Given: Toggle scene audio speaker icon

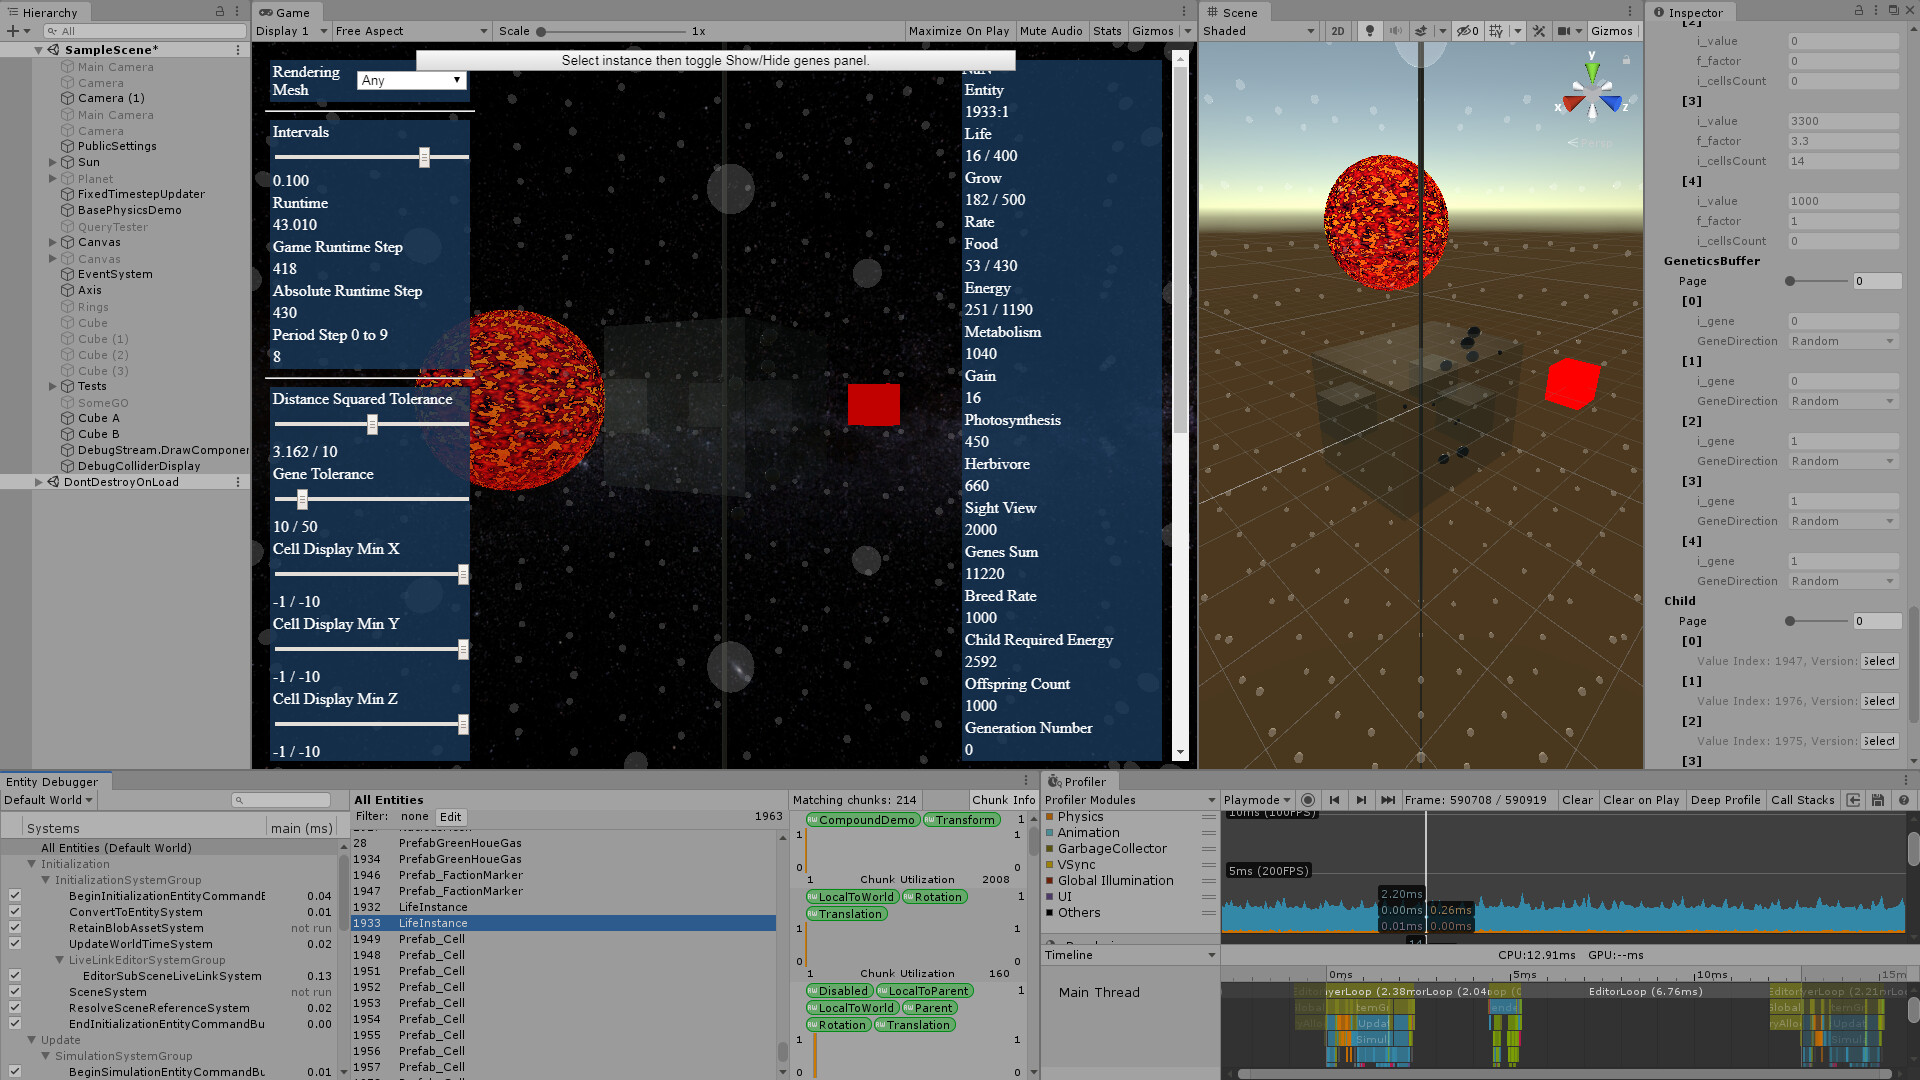Looking at the screenshot, I should [1395, 31].
